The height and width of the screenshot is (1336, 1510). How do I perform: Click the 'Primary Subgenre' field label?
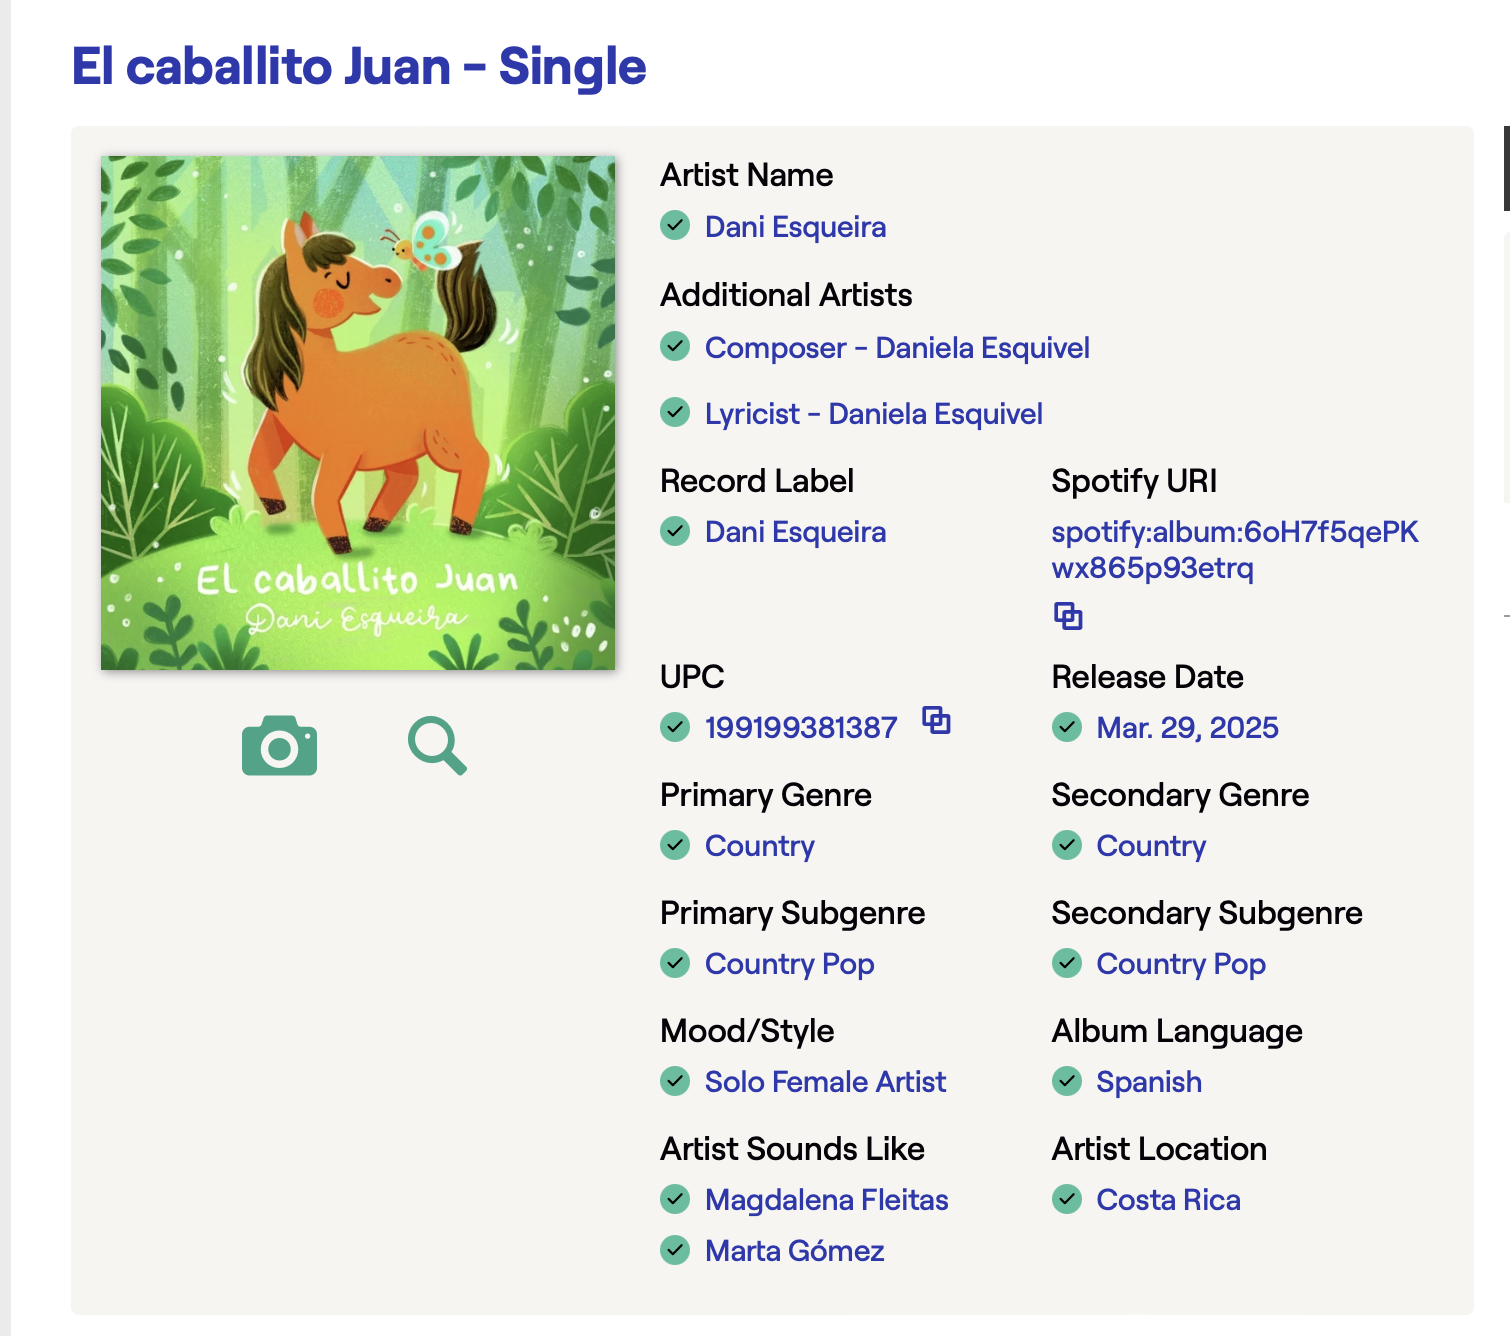tap(793, 913)
